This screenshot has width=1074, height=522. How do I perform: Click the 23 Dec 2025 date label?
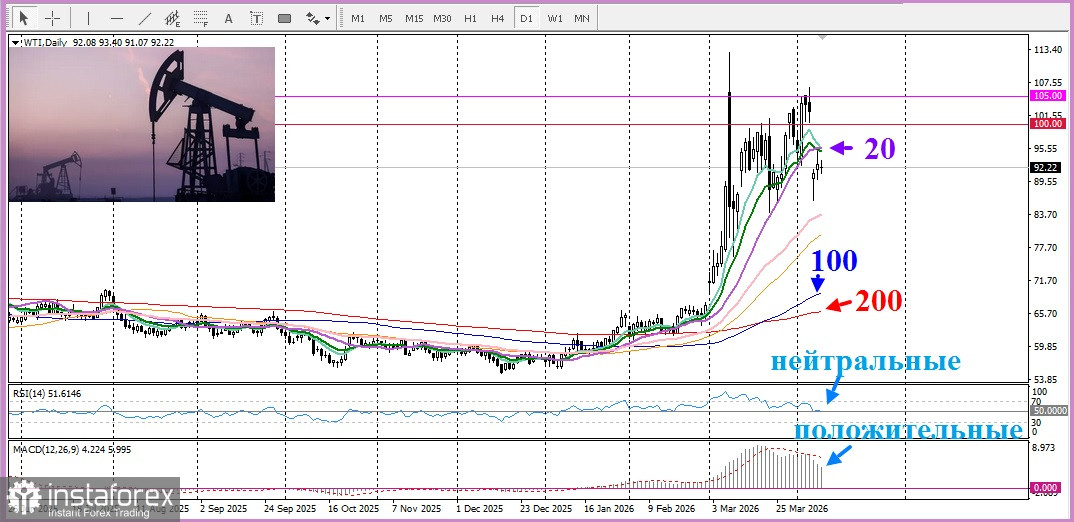pyautogui.click(x=545, y=510)
